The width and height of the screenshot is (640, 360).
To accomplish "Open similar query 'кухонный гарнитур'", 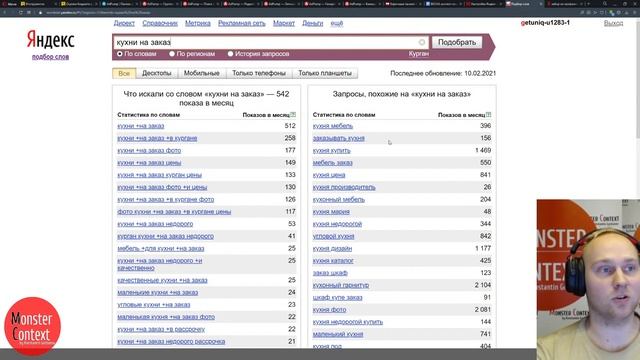I will 341,285.
